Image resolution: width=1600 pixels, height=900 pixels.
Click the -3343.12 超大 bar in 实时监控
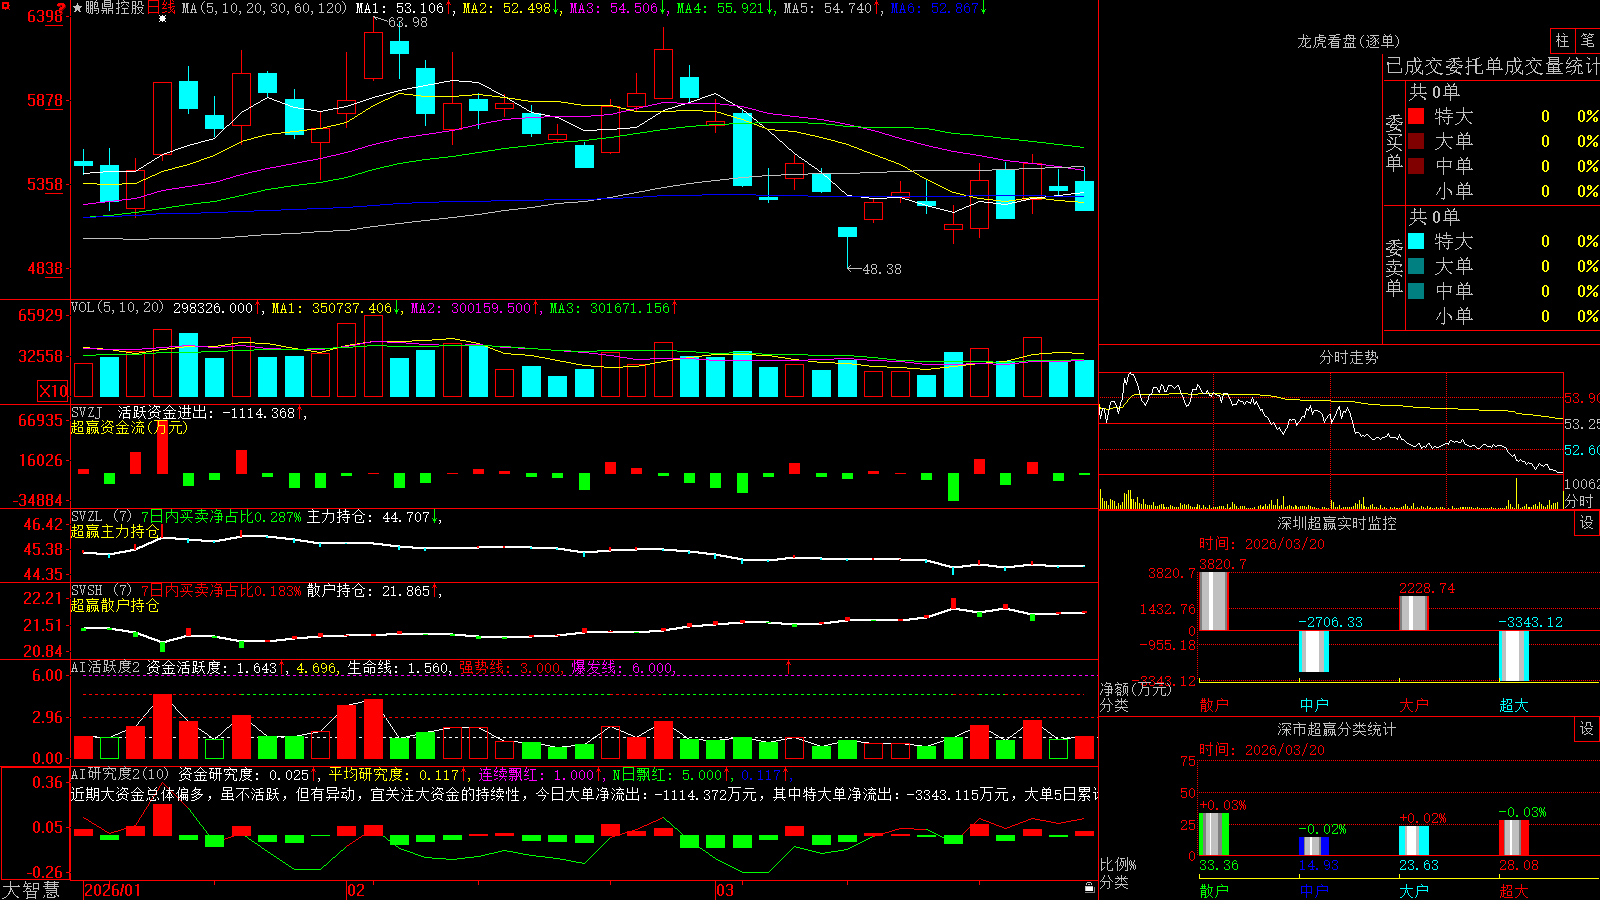[x=1513, y=656]
